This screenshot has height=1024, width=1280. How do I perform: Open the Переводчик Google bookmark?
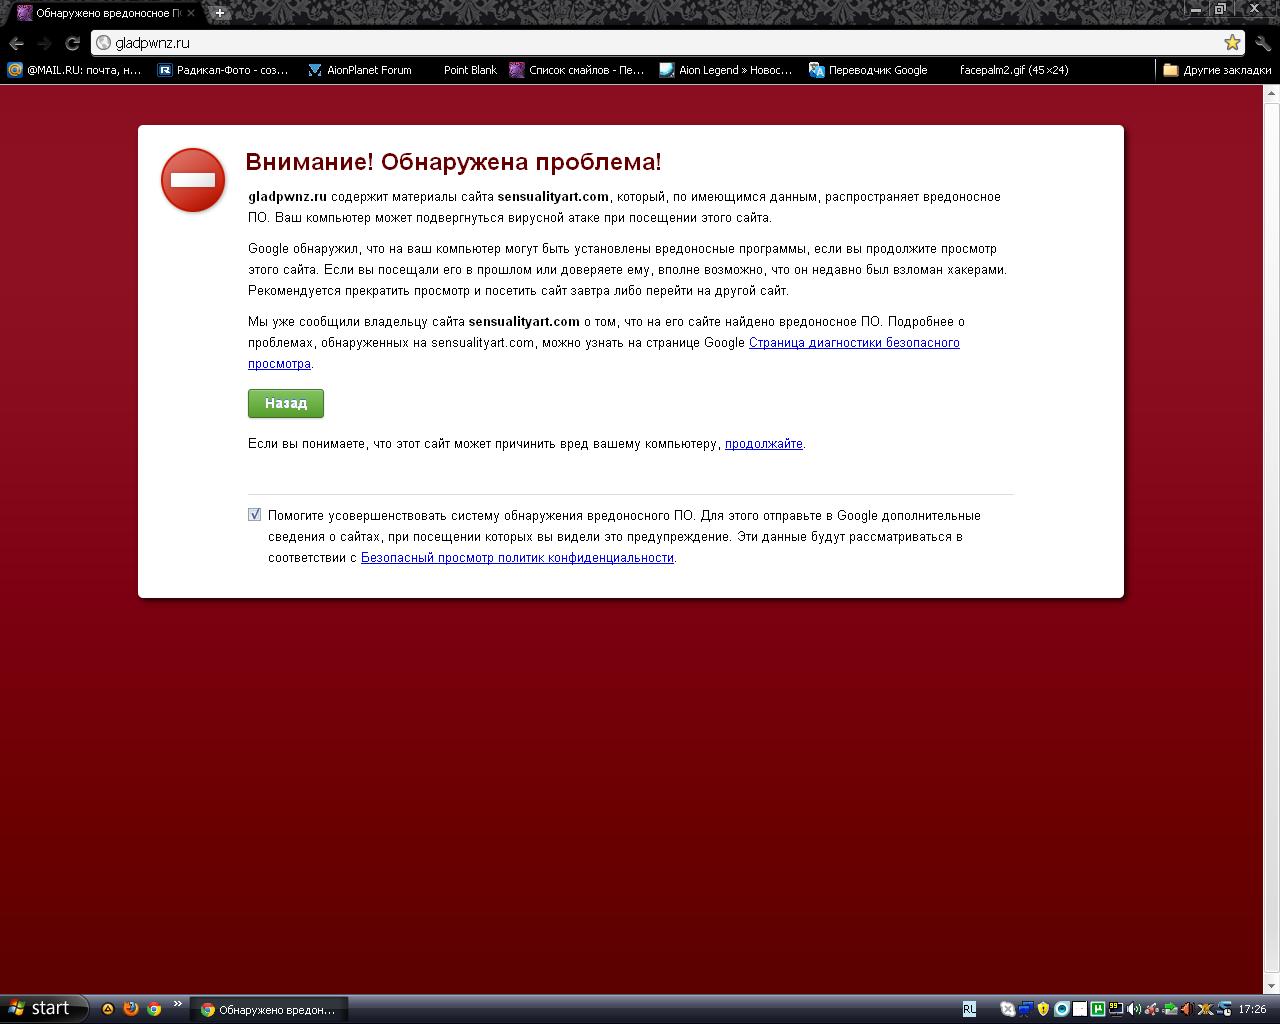coord(868,70)
